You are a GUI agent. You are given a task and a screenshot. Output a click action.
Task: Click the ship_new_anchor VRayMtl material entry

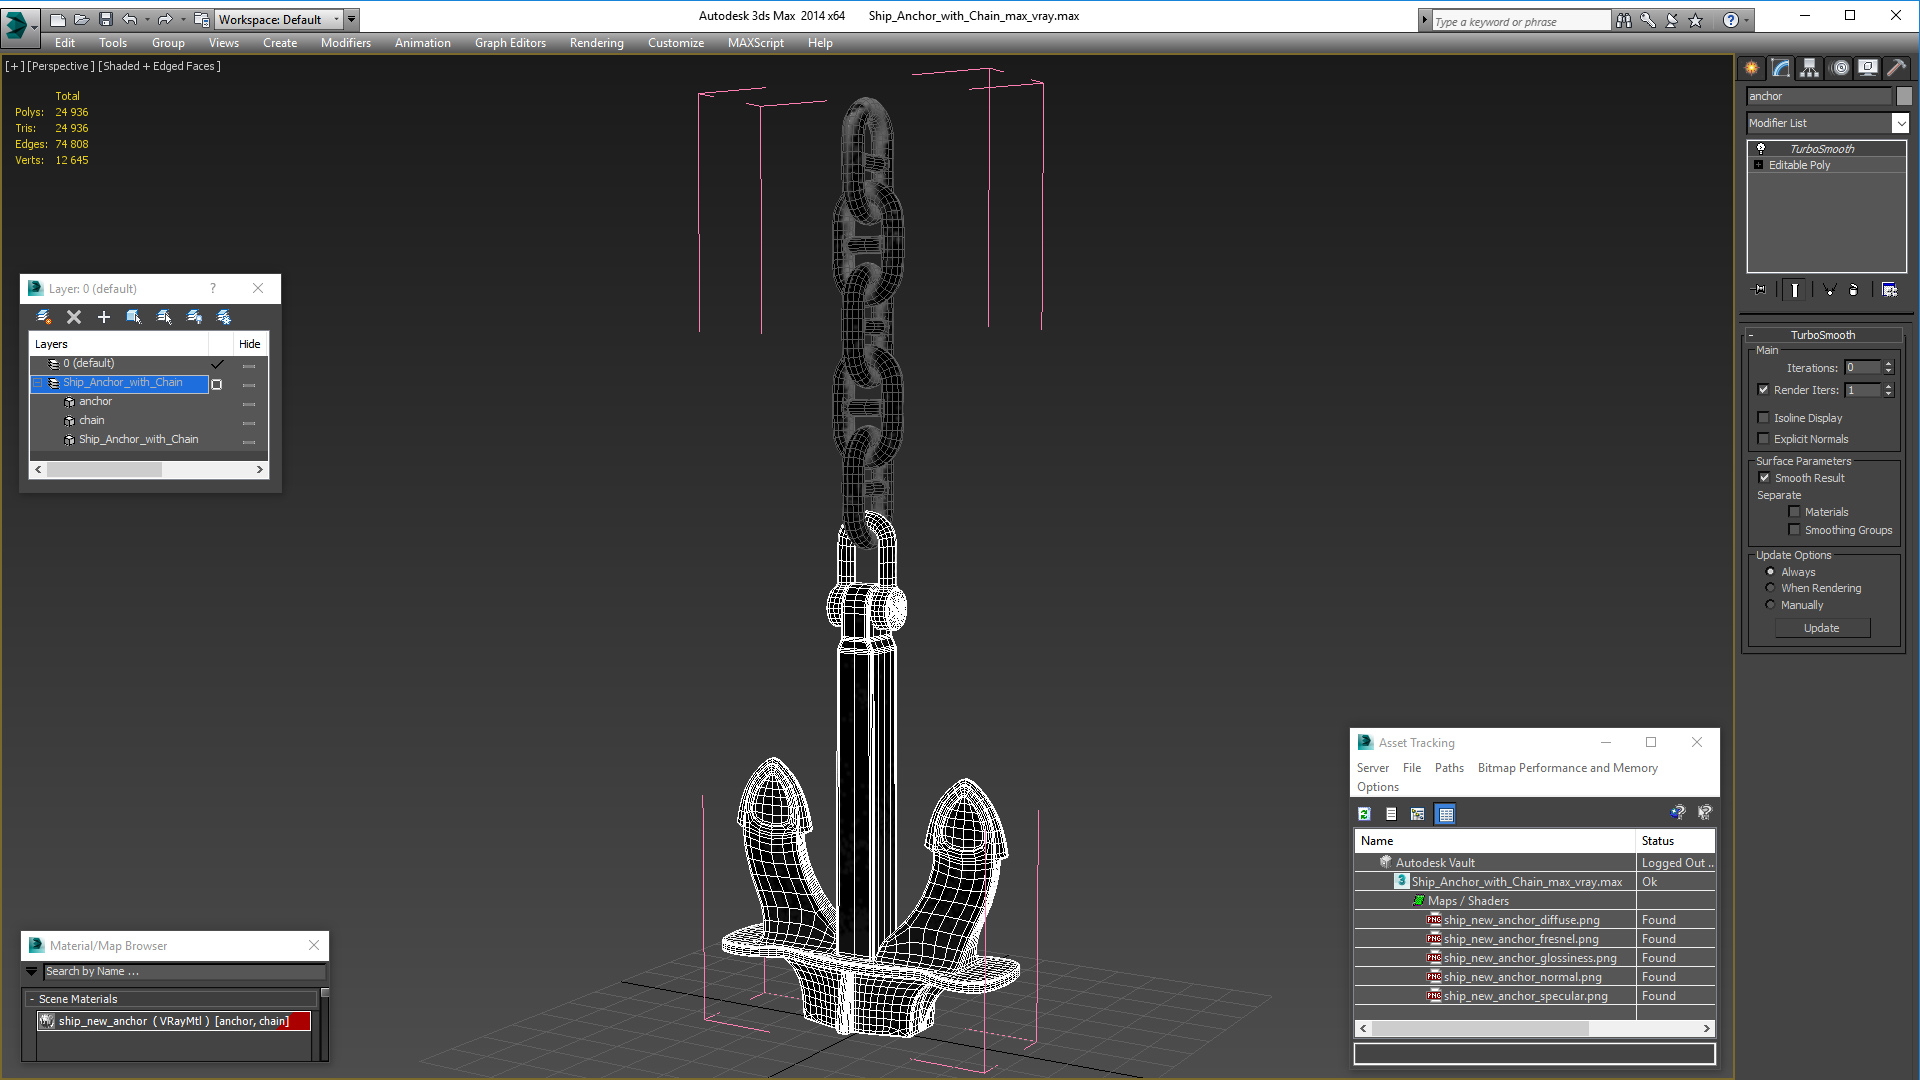174,1021
